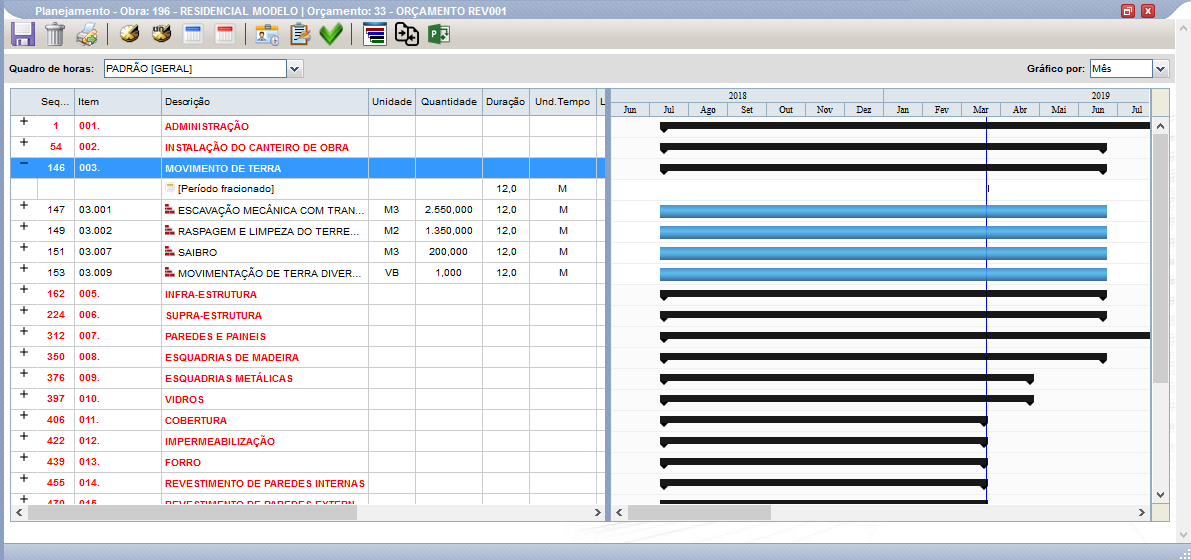1191x560 pixels.
Task: Select the PAREDES E PAINEIS row
Action: point(308,336)
